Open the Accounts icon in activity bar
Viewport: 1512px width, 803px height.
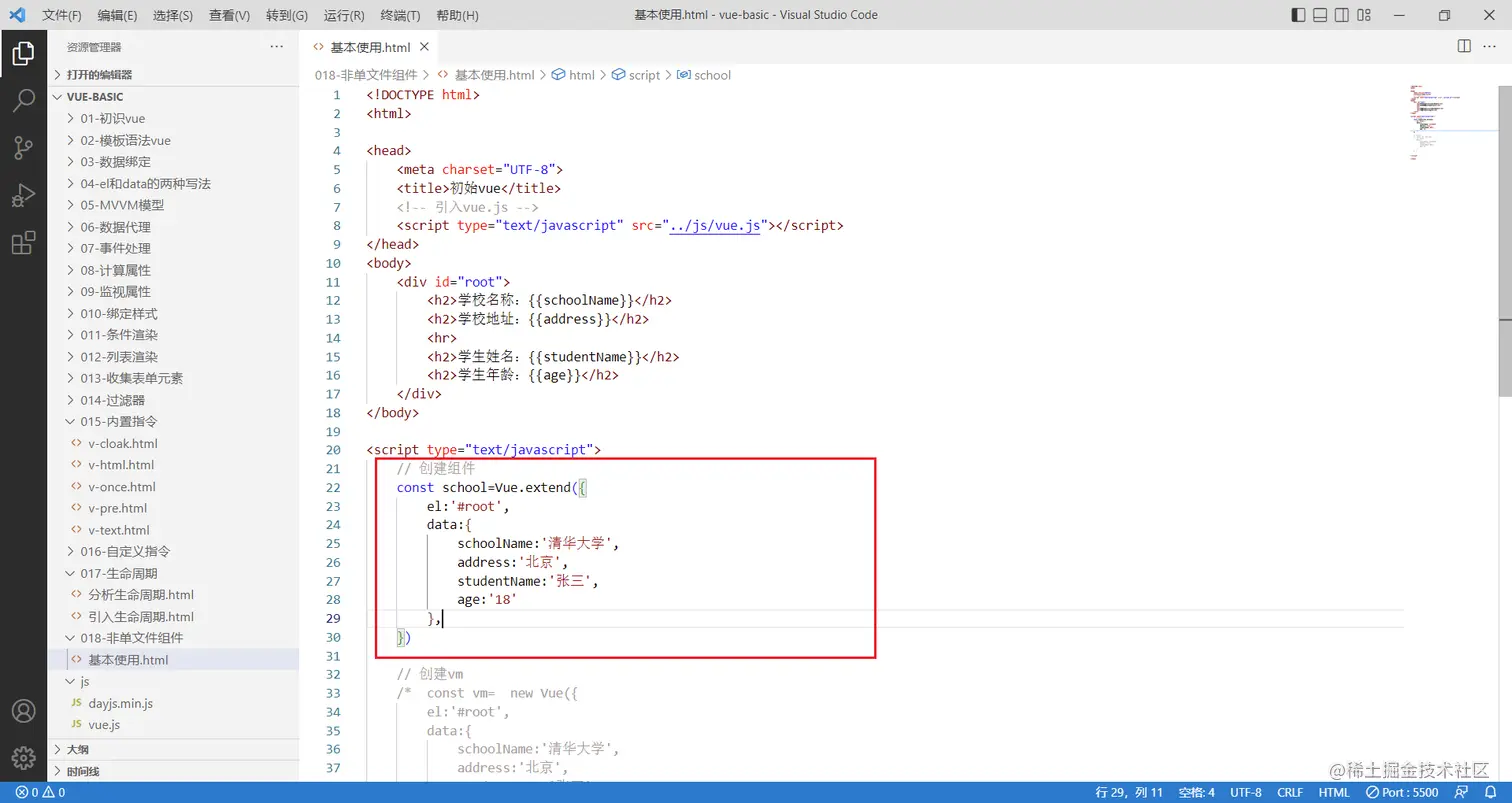click(x=23, y=711)
